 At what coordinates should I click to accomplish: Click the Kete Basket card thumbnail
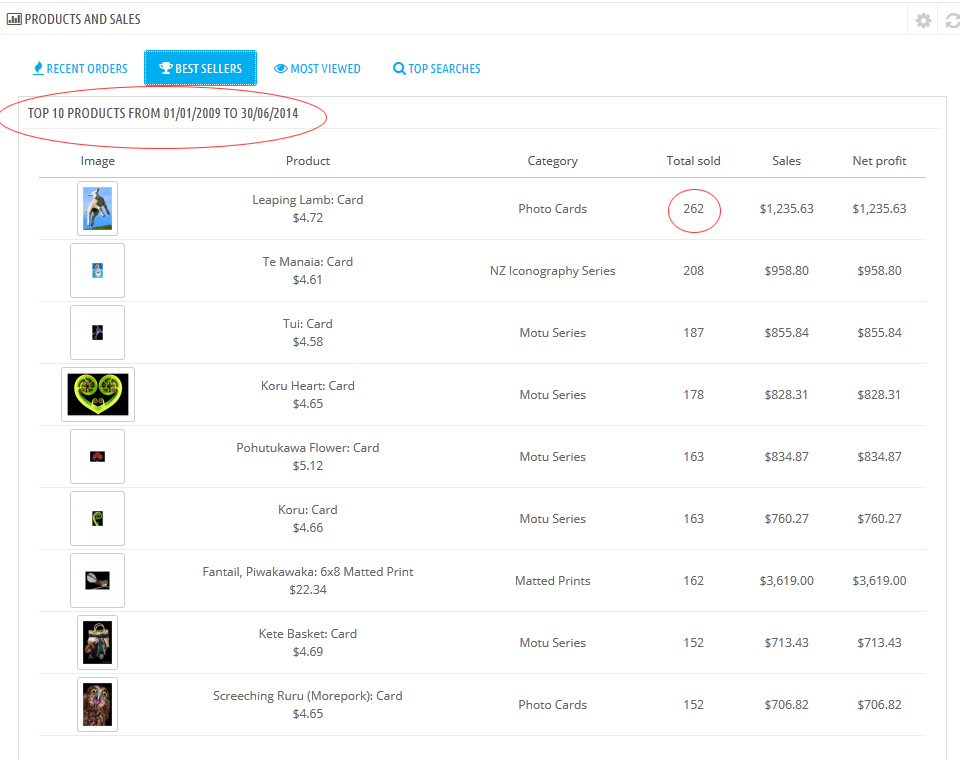coord(97,642)
